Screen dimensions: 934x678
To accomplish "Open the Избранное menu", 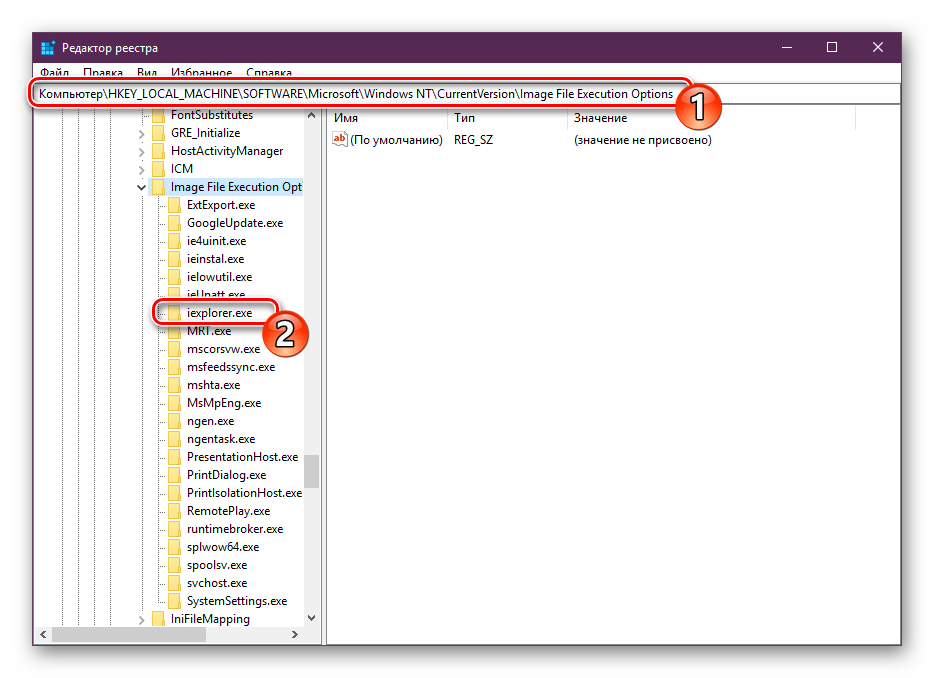I will pos(201,73).
